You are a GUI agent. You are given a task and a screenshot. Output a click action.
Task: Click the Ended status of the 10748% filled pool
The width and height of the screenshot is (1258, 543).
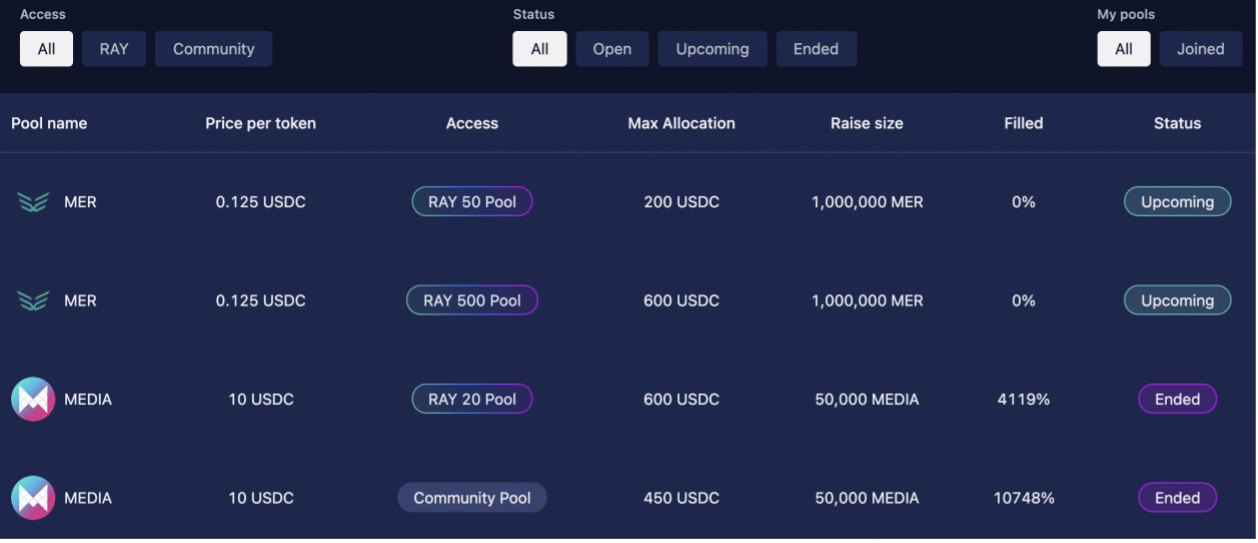tap(1177, 498)
